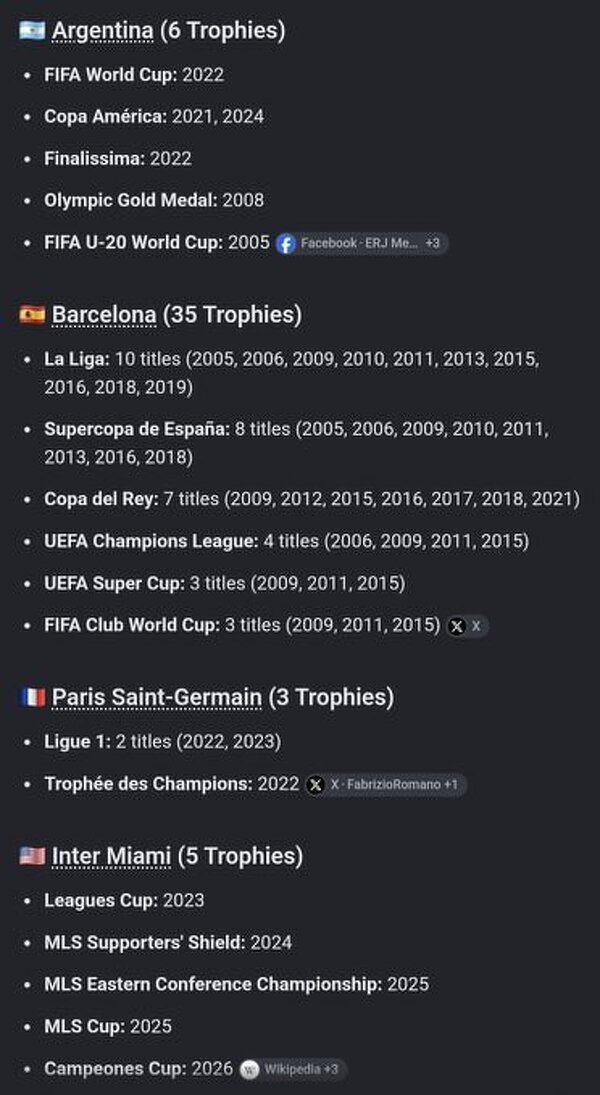Expand the +3 sources next to Wikipedia

click(x=331, y=1069)
